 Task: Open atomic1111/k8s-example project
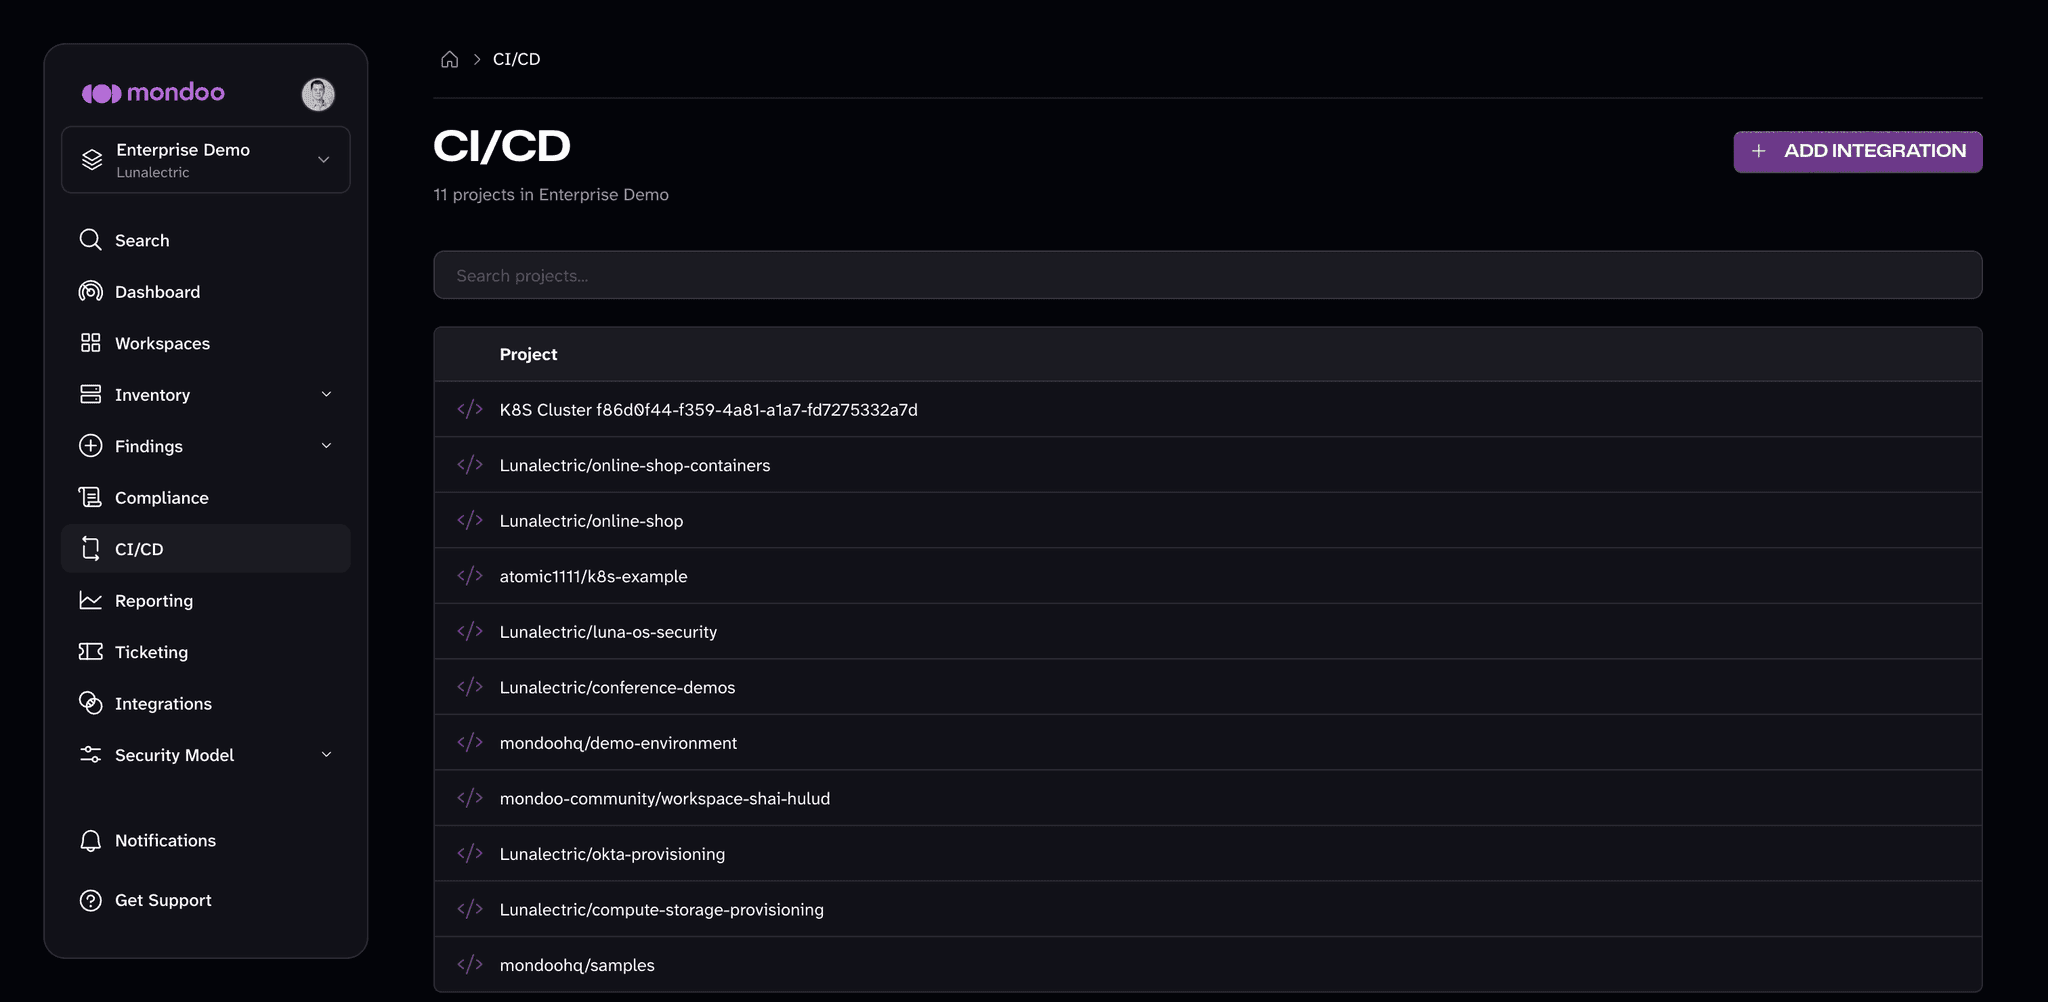click(x=1208, y=576)
